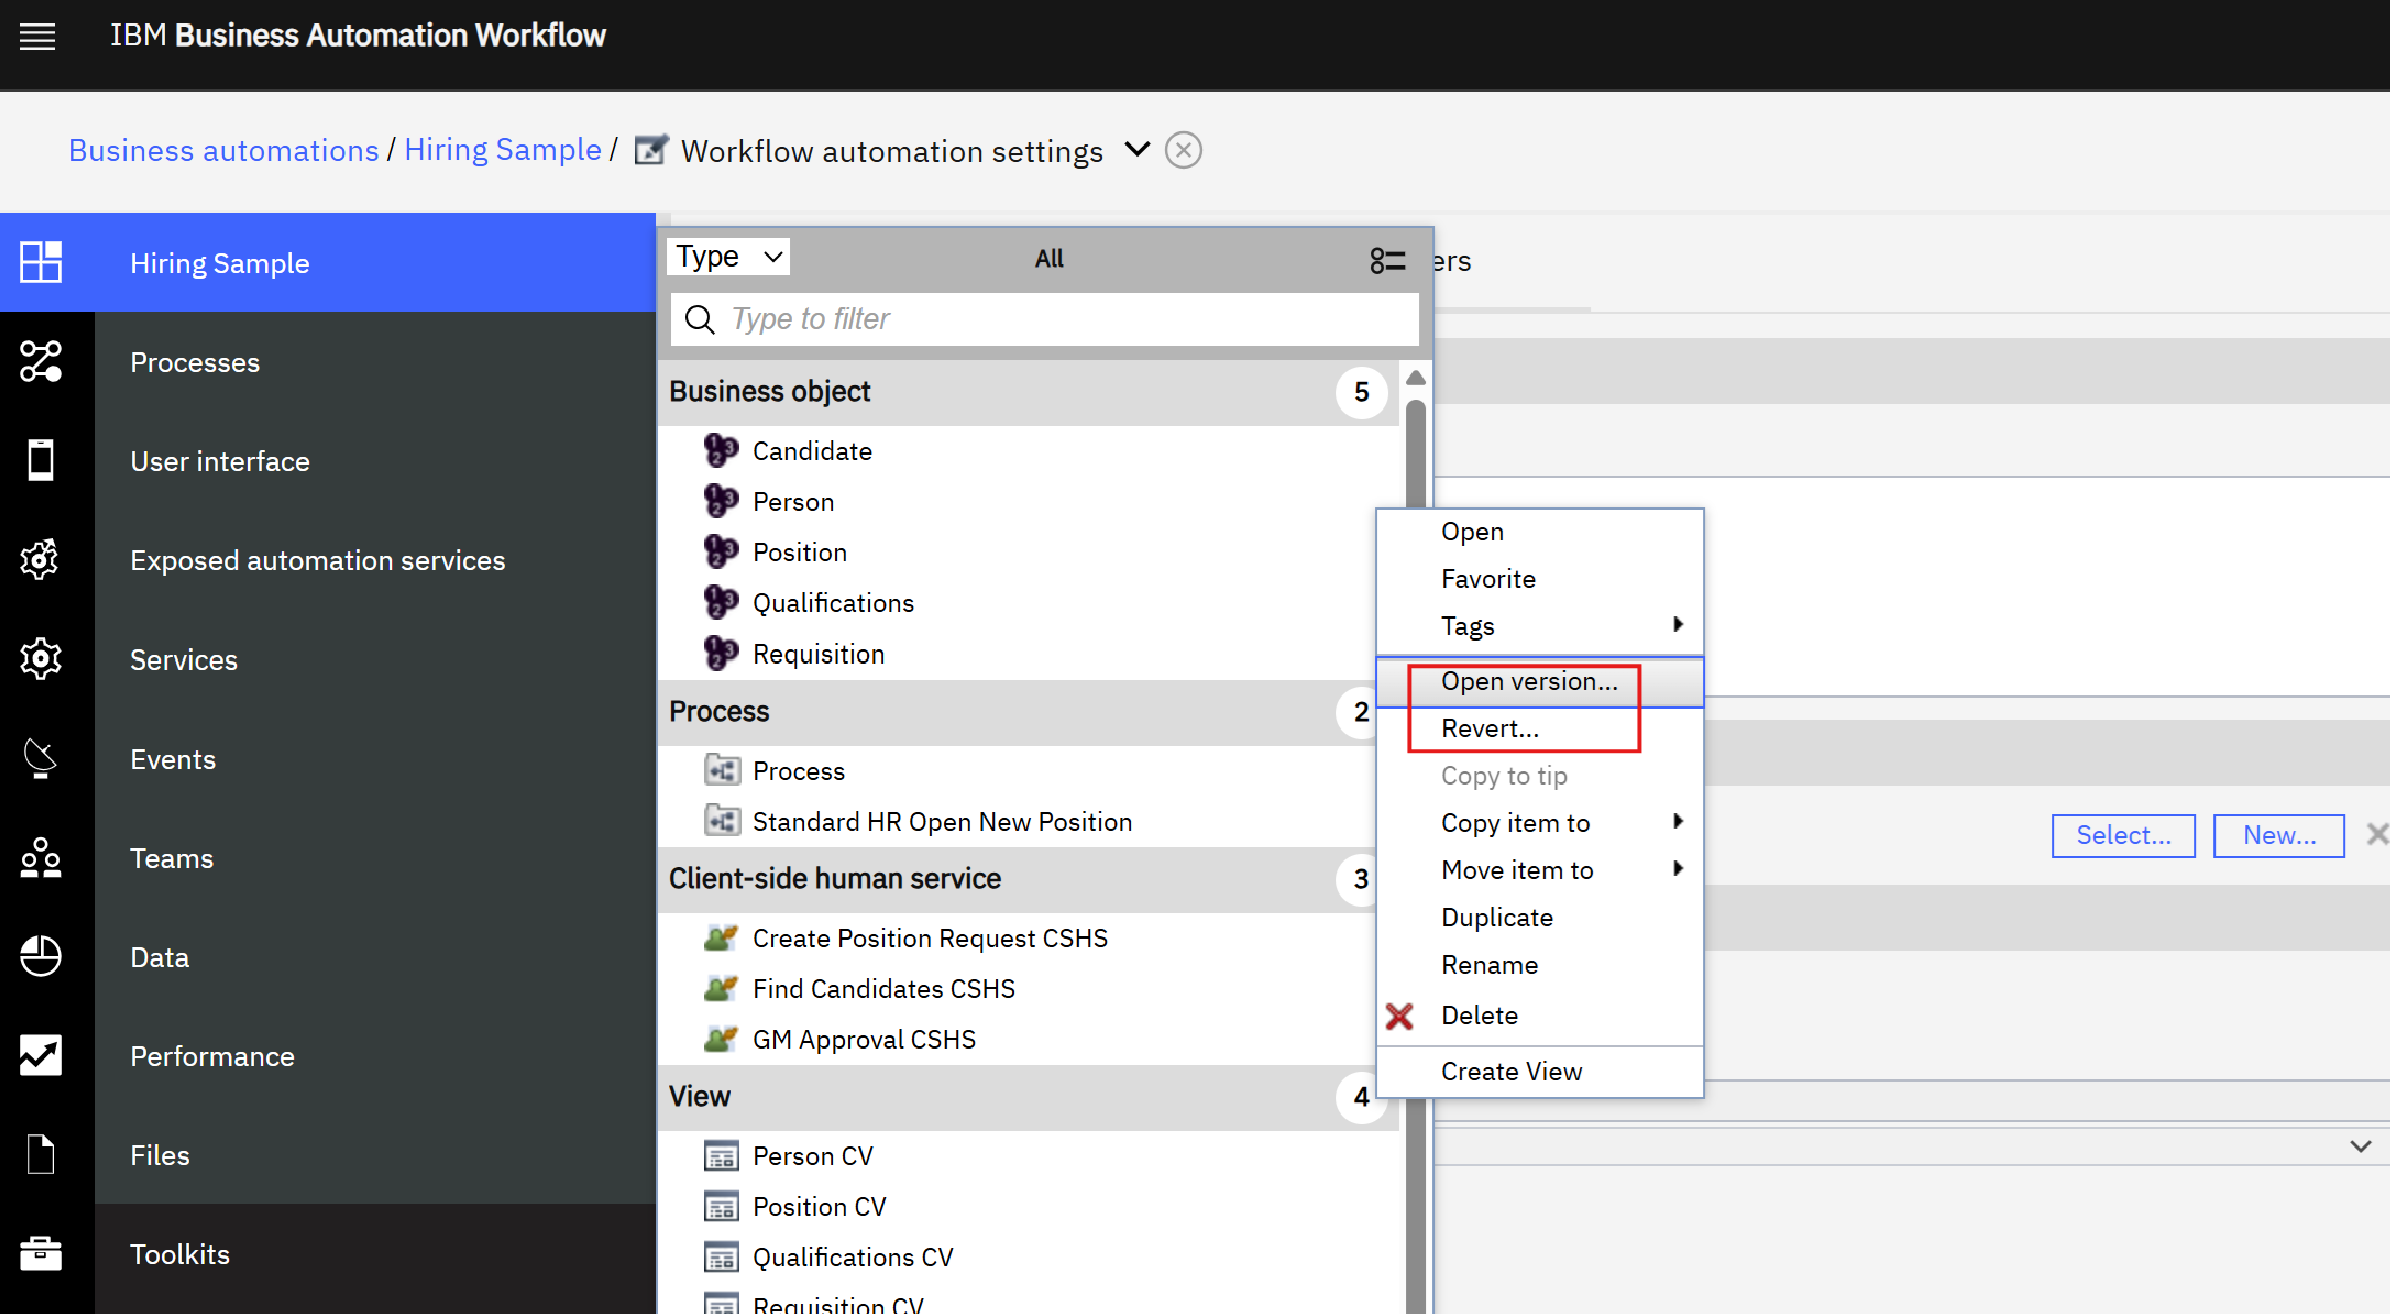Image resolution: width=2390 pixels, height=1314 pixels.
Task: Choose Favorite from the context menu
Action: tap(1540, 579)
